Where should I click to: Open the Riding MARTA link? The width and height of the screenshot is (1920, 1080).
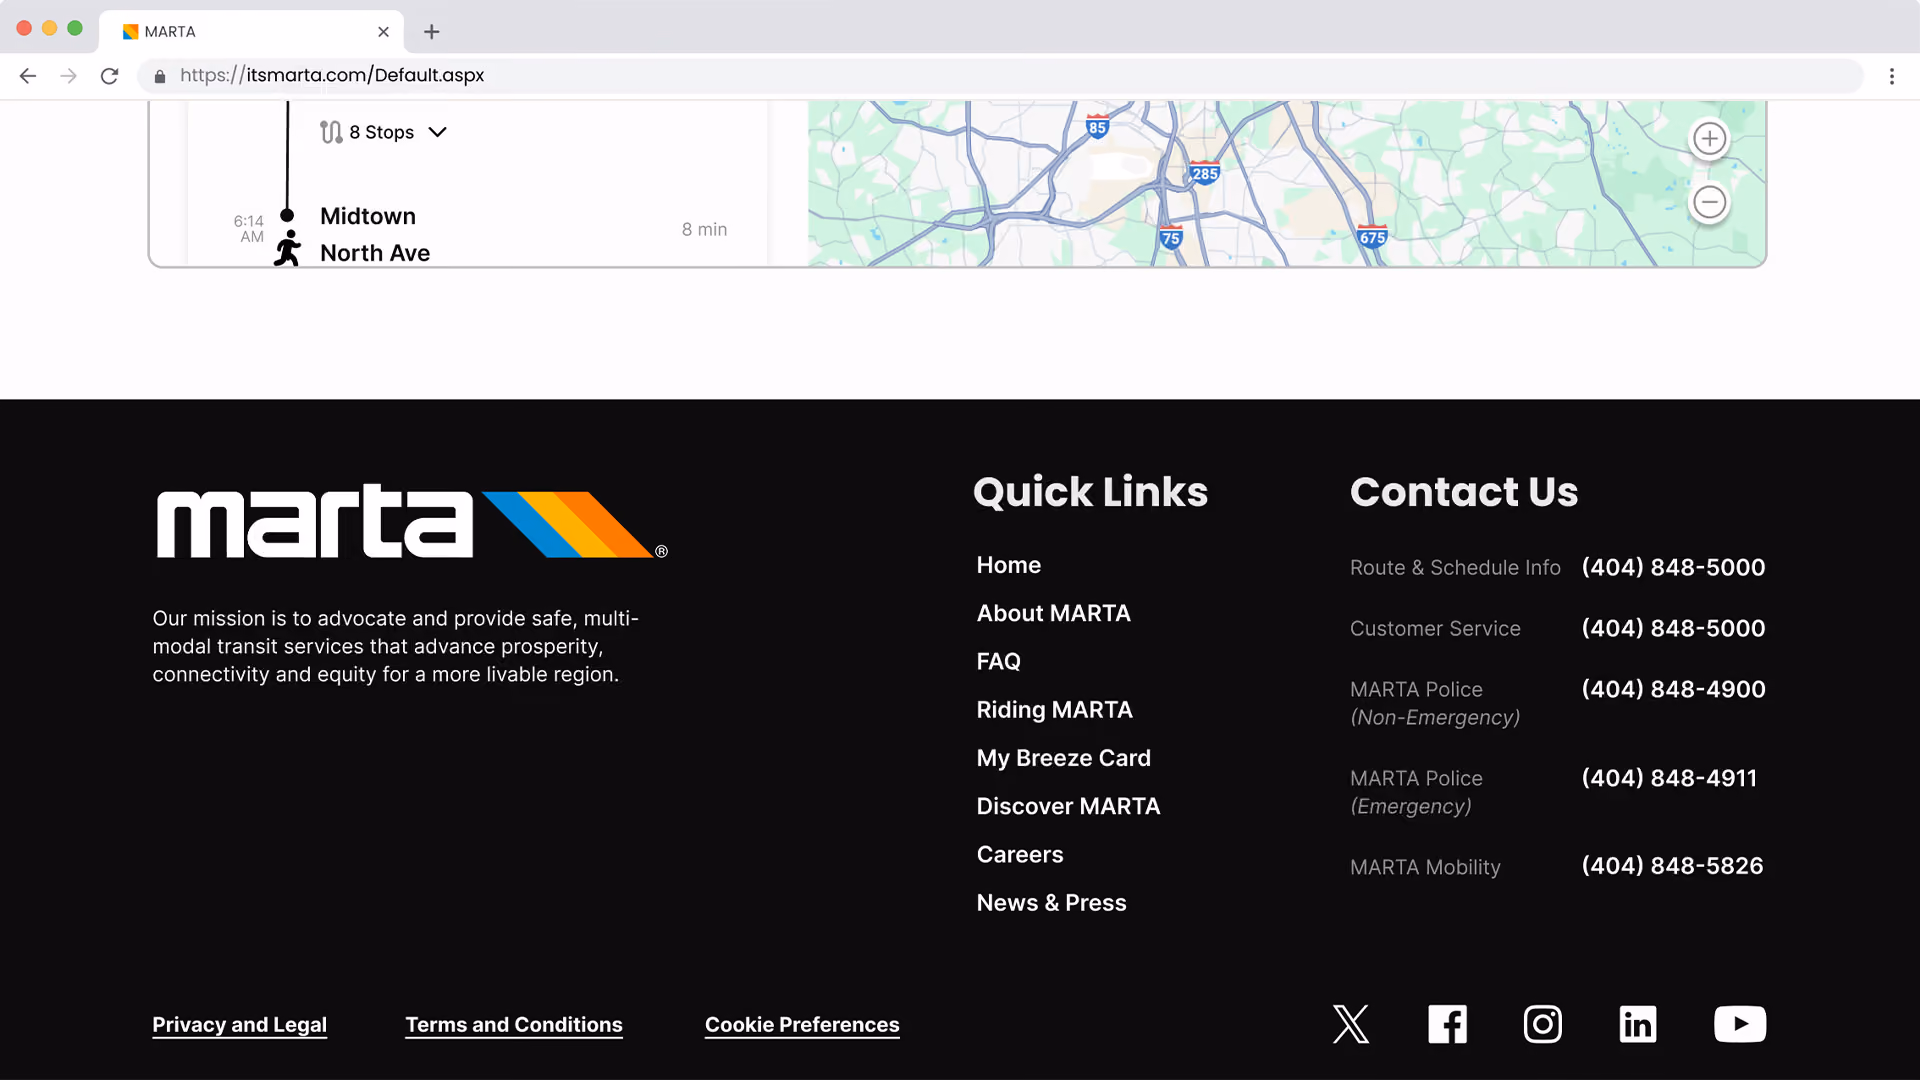[1054, 710]
